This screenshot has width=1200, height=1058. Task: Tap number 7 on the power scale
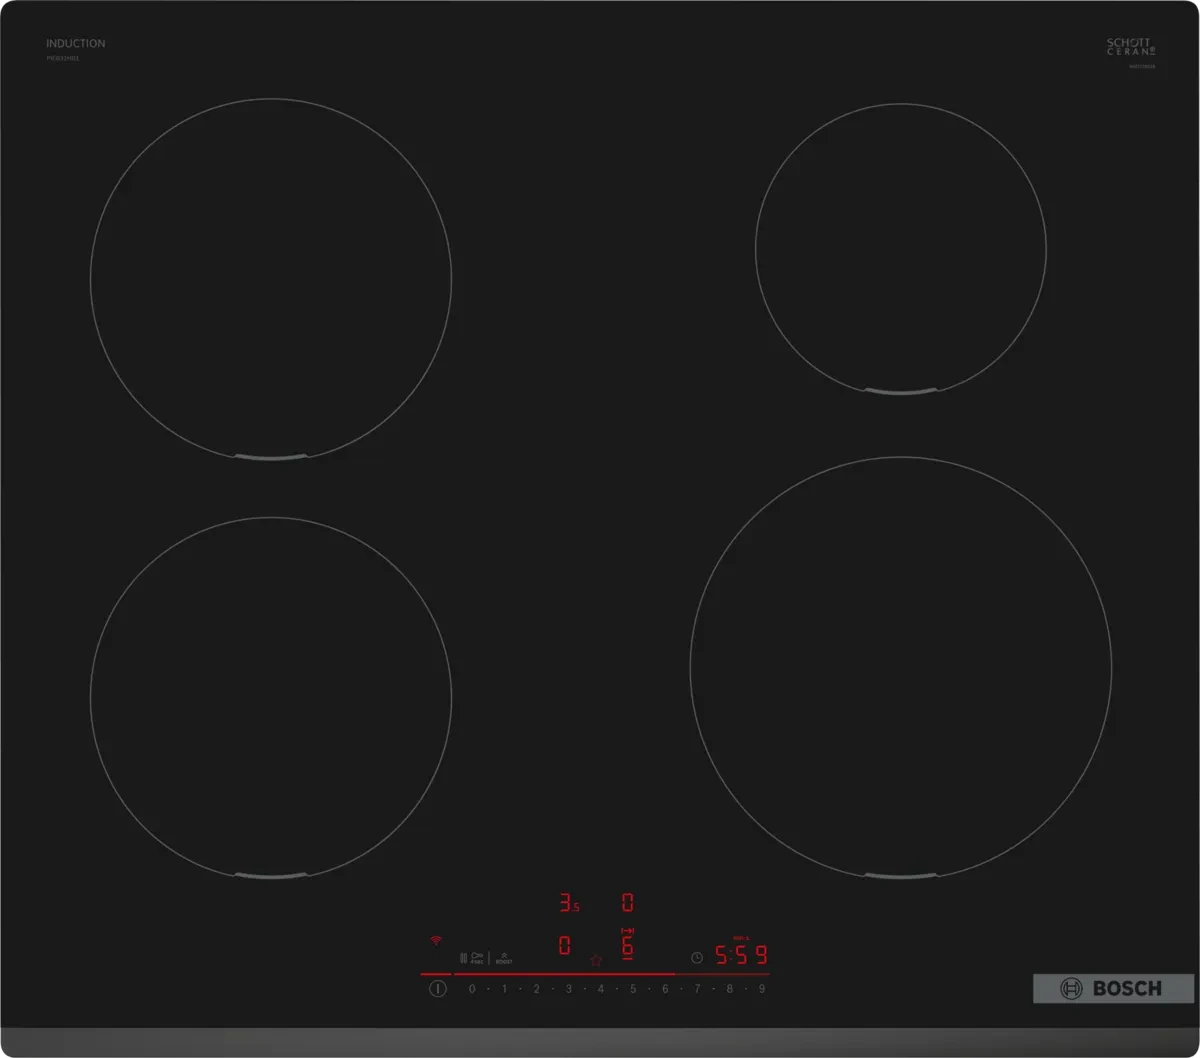coord(697,989)
